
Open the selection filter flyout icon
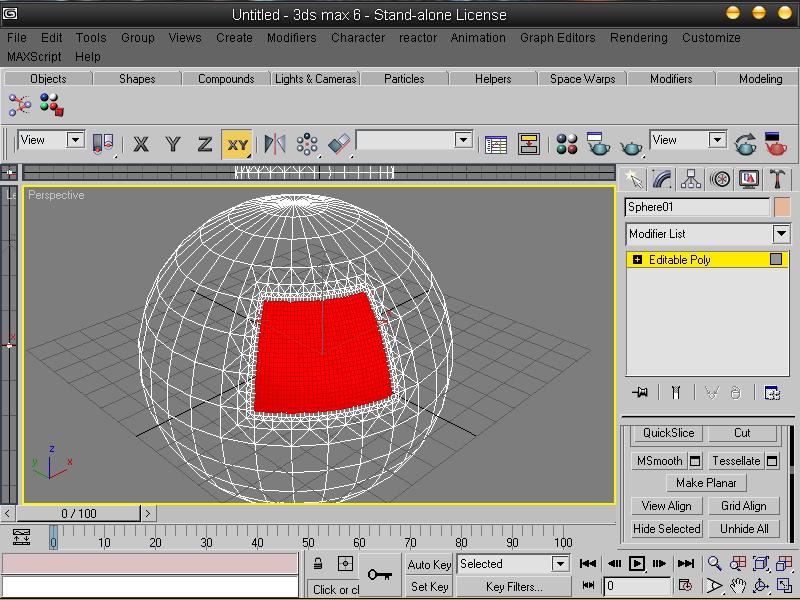pos(103,143)
